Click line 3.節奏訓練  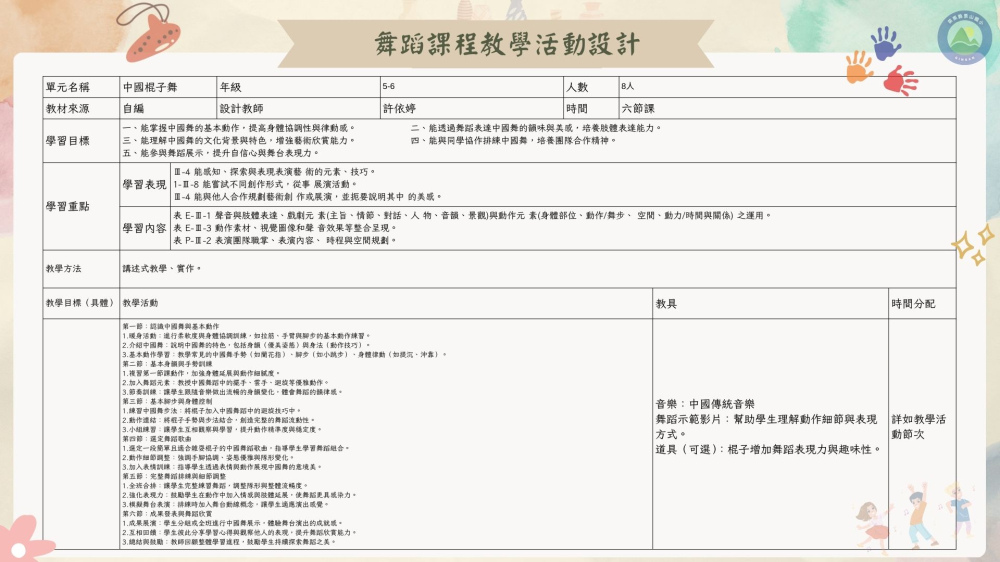pyautogui.click(x=233, y=392)
